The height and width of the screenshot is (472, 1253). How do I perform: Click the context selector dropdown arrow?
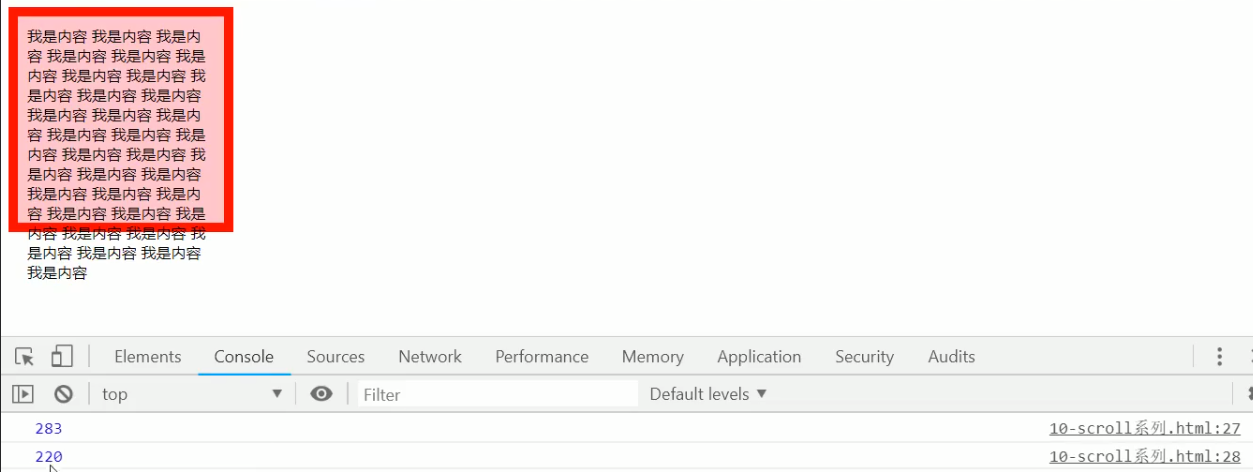click(277, 394)
